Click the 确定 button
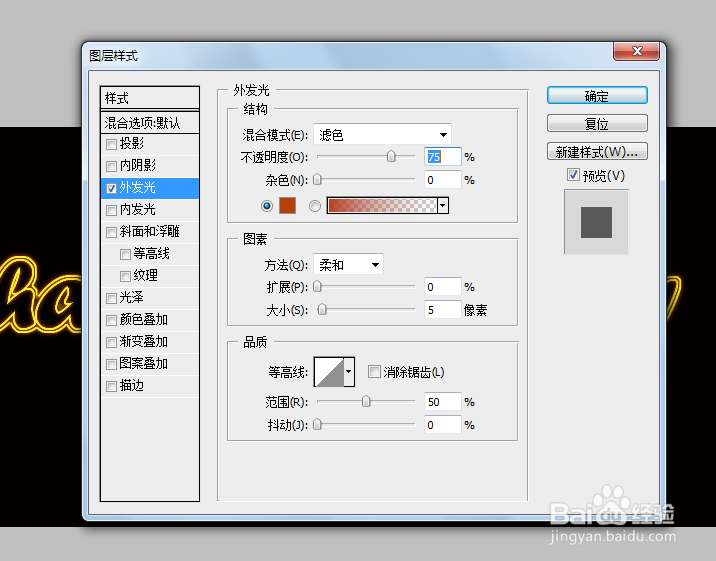 597,95
